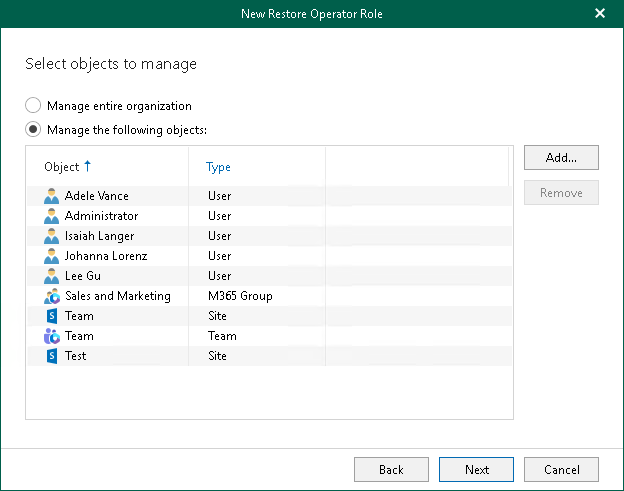The width and height of the screenshot is (624, 491).
Task: Click the Administrator user icon
Action: coord(52,216)
